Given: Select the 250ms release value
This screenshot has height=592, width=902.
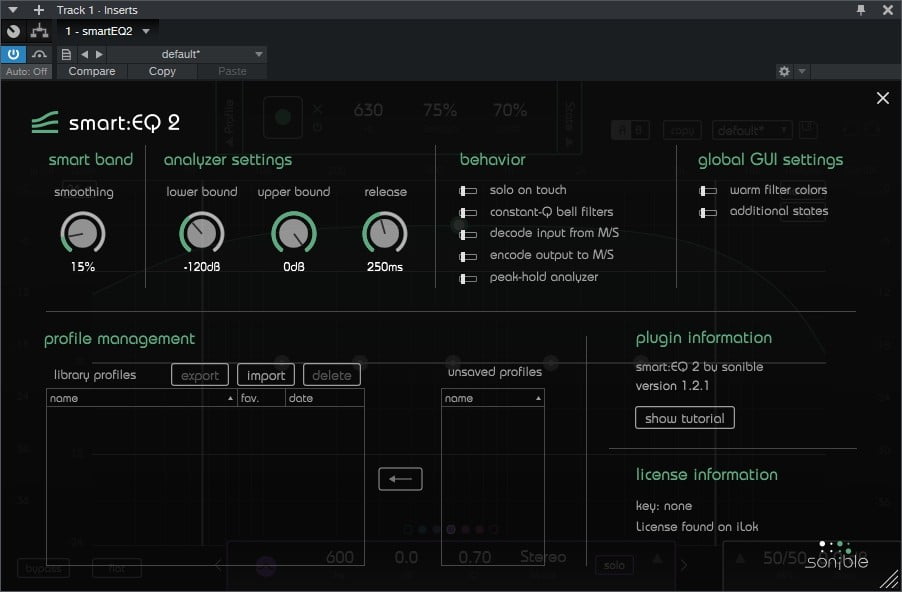Looking at the screenshot, I should (385, 267).
